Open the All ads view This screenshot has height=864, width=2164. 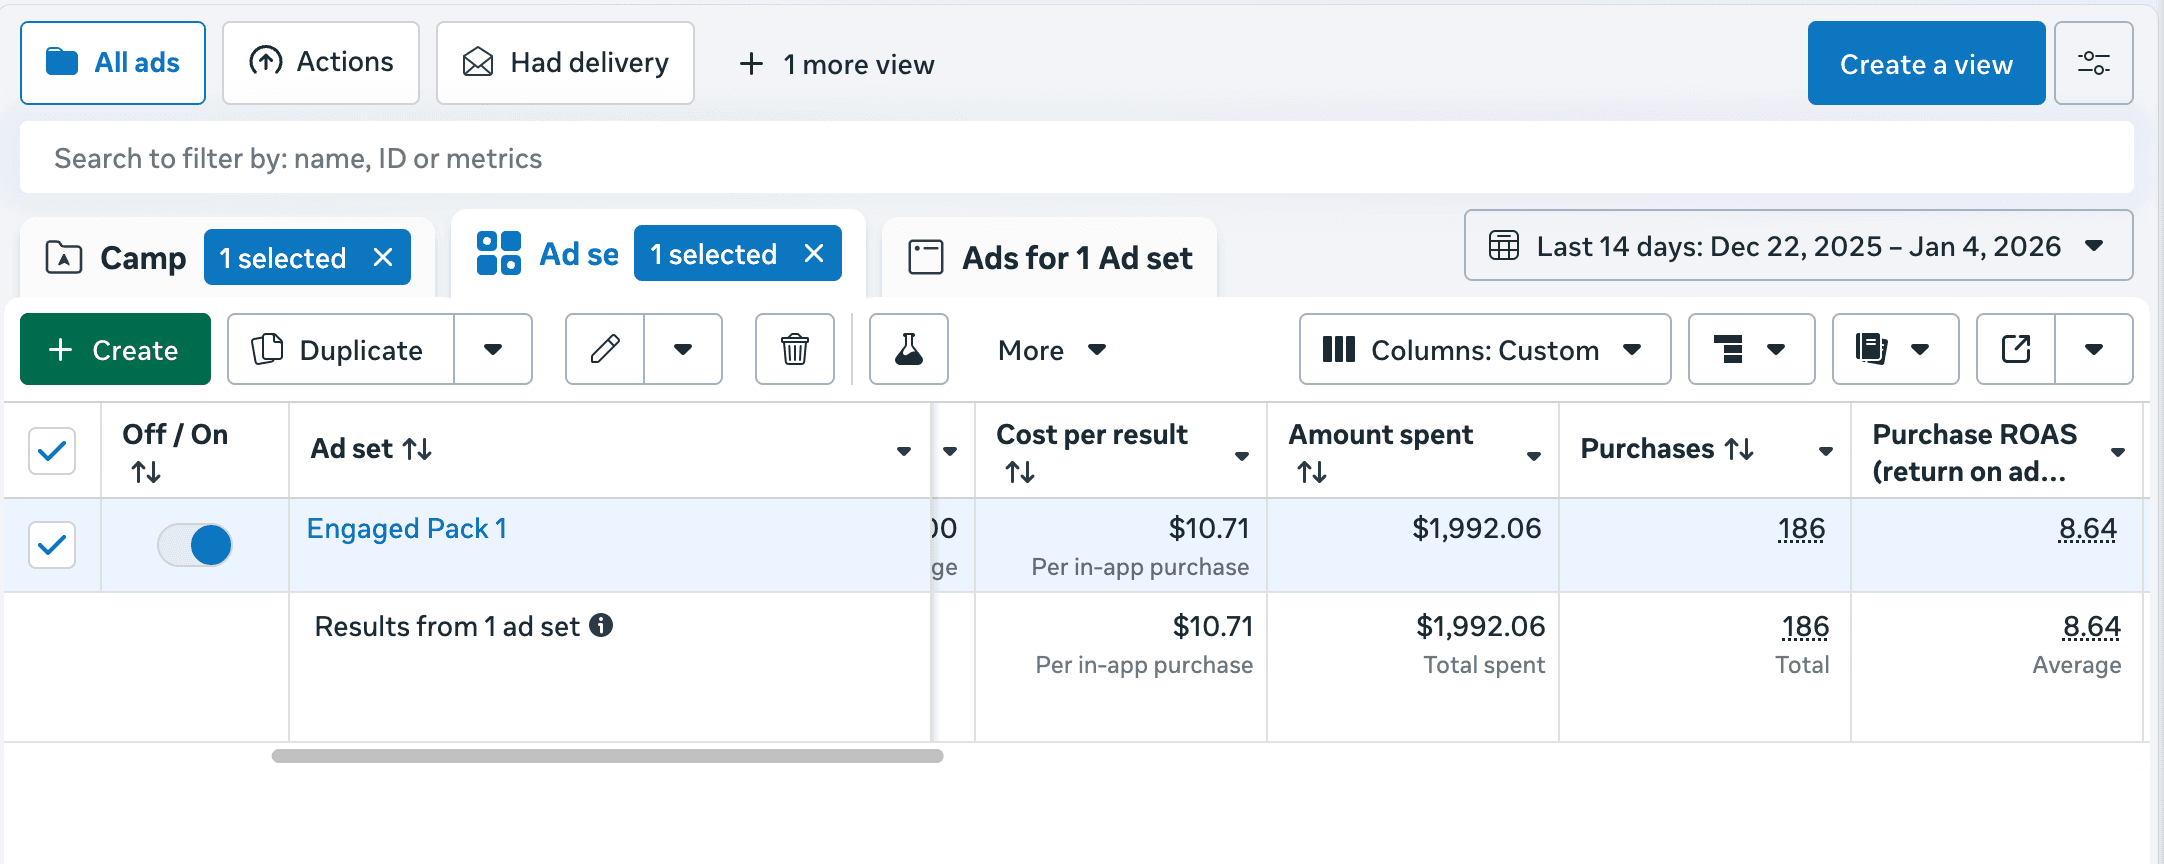click(113, 63)
